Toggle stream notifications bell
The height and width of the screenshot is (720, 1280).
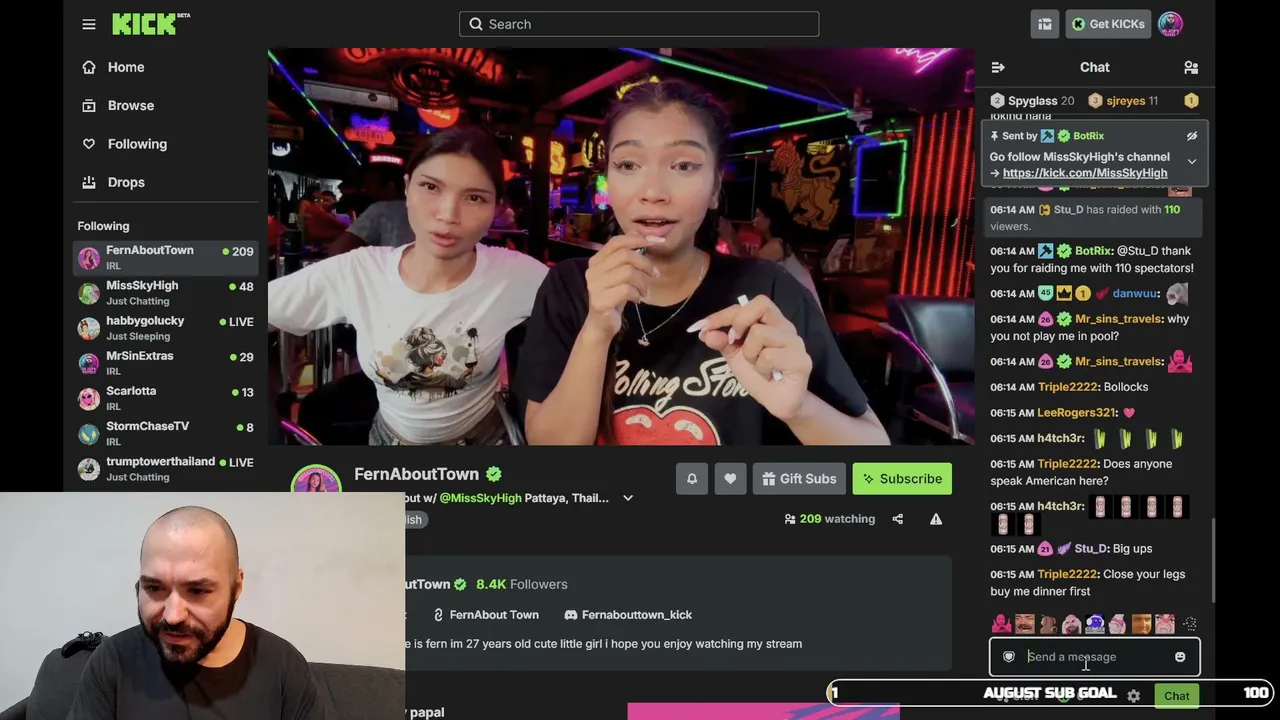[x=692, y=479]
